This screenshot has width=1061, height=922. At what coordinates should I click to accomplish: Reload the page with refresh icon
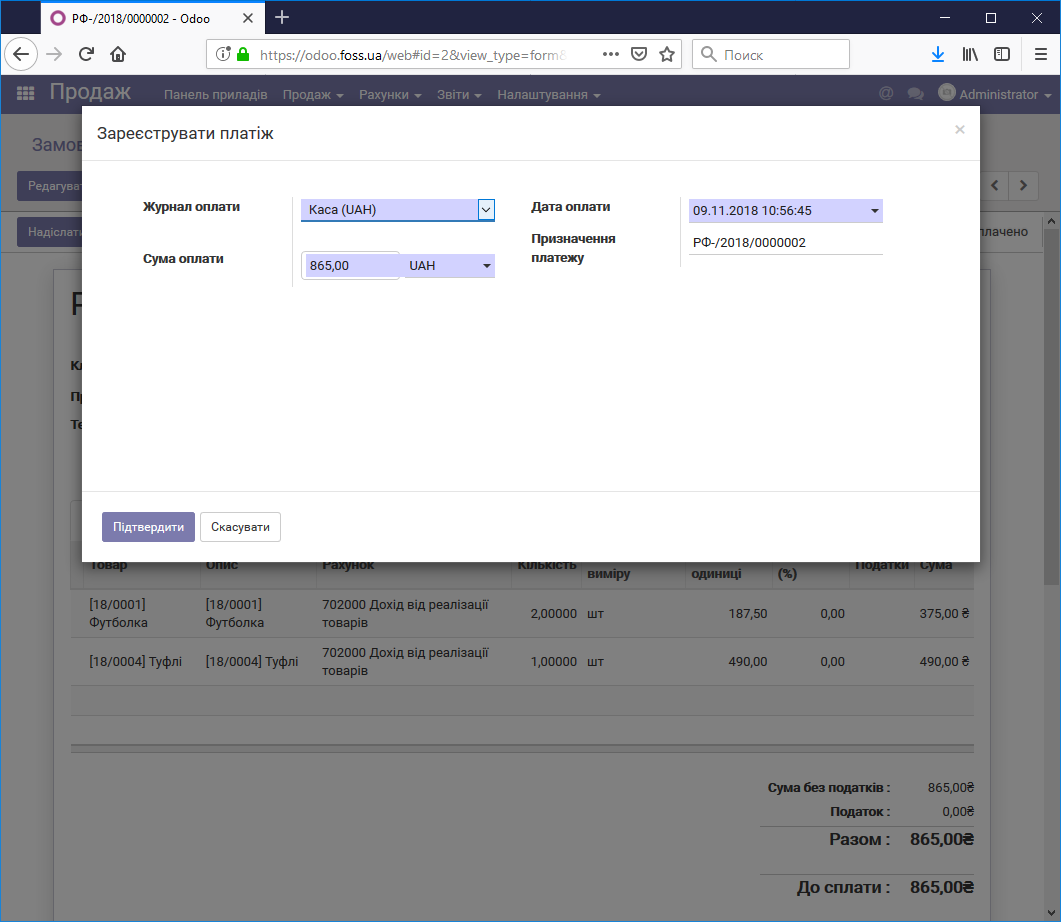point(86,54)
